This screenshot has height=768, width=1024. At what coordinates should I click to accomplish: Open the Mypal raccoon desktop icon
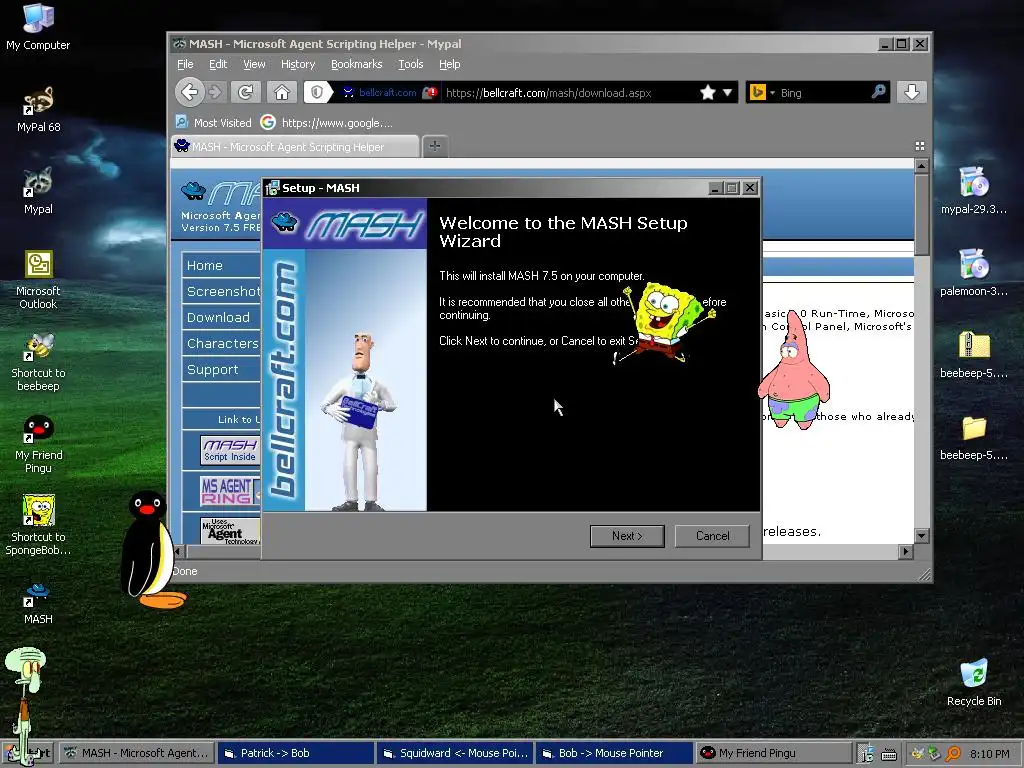[x=38, y=191]
